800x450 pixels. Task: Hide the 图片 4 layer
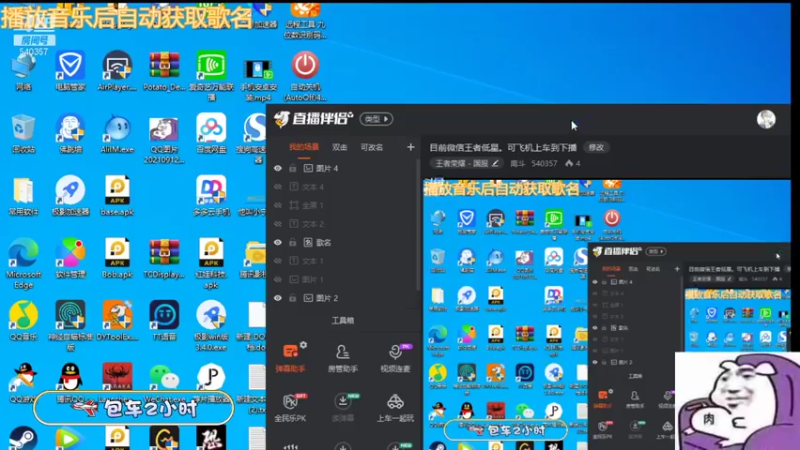[x=278, y=168]
